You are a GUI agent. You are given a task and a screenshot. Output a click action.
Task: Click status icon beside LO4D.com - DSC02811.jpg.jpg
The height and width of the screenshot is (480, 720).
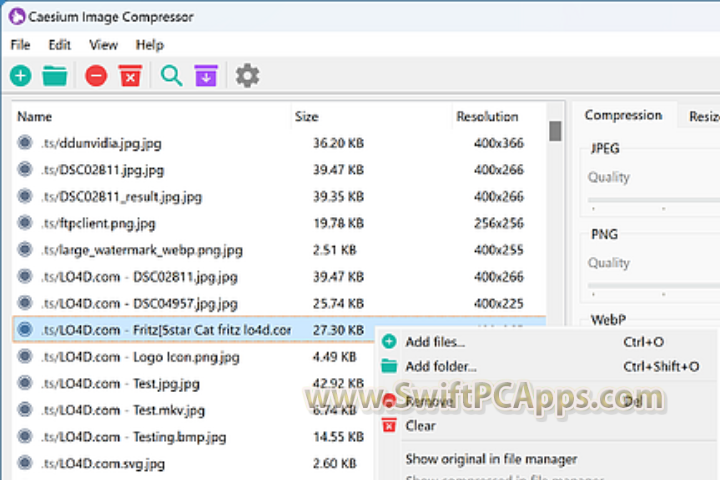pos(25,276)
